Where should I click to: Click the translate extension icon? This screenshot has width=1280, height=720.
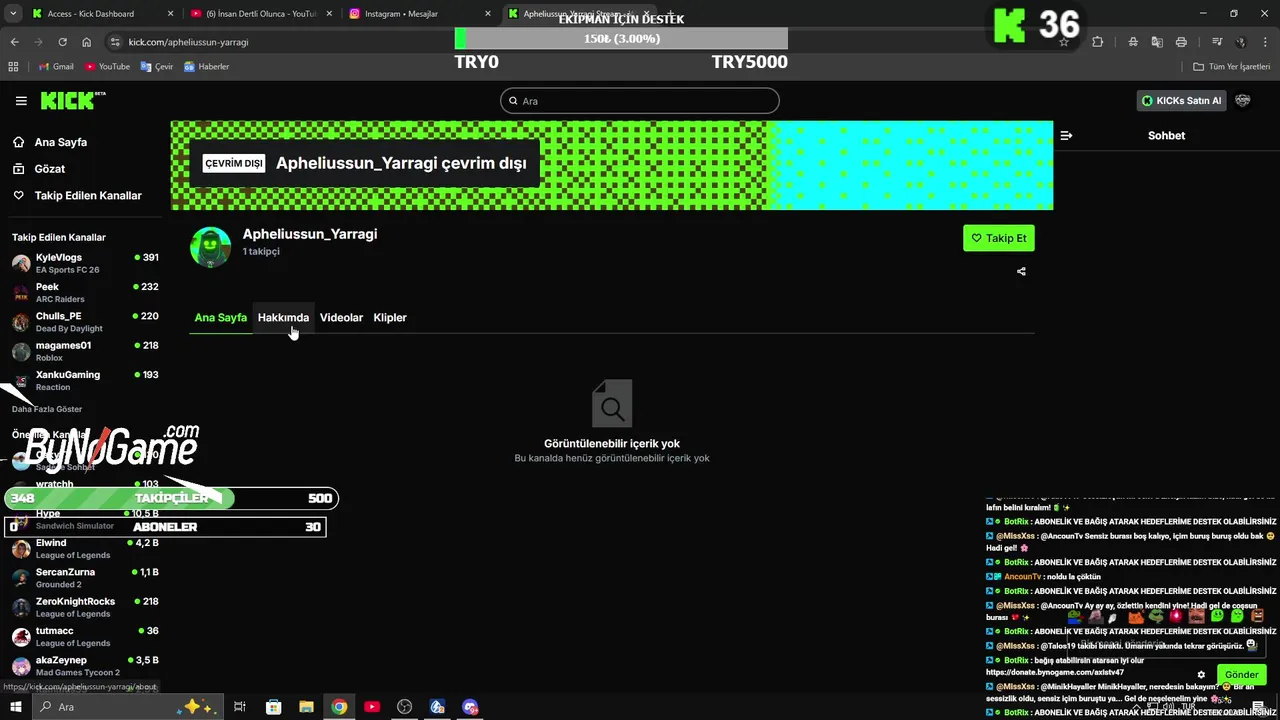(1157, 42)
